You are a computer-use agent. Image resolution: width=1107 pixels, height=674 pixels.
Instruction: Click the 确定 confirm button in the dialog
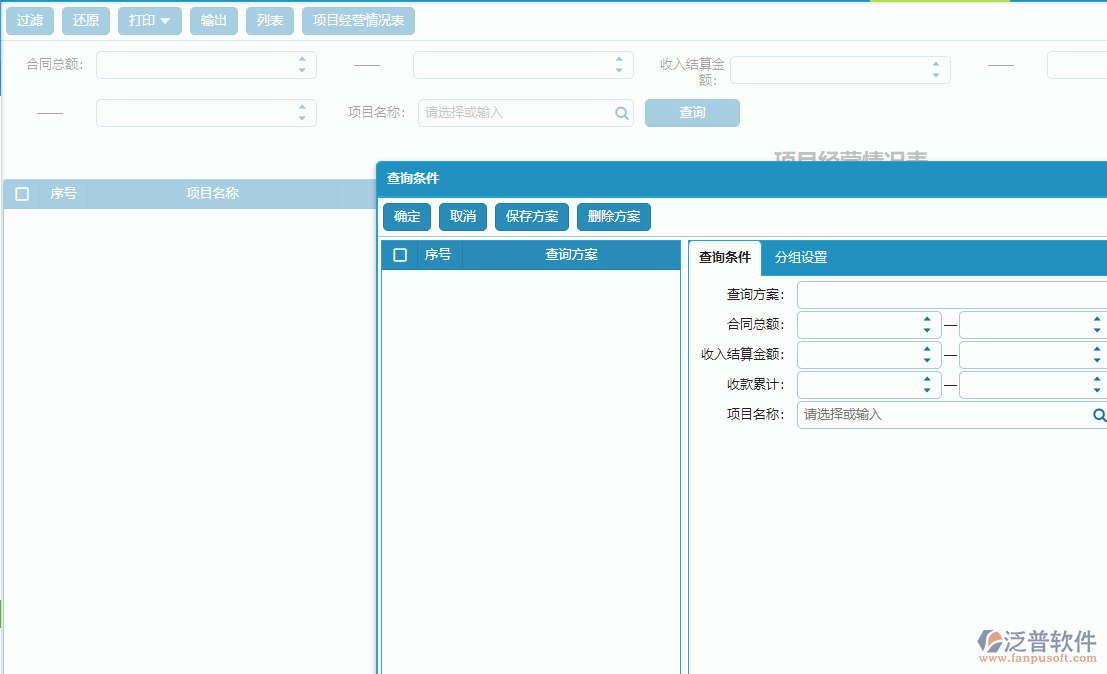point(406,216)
